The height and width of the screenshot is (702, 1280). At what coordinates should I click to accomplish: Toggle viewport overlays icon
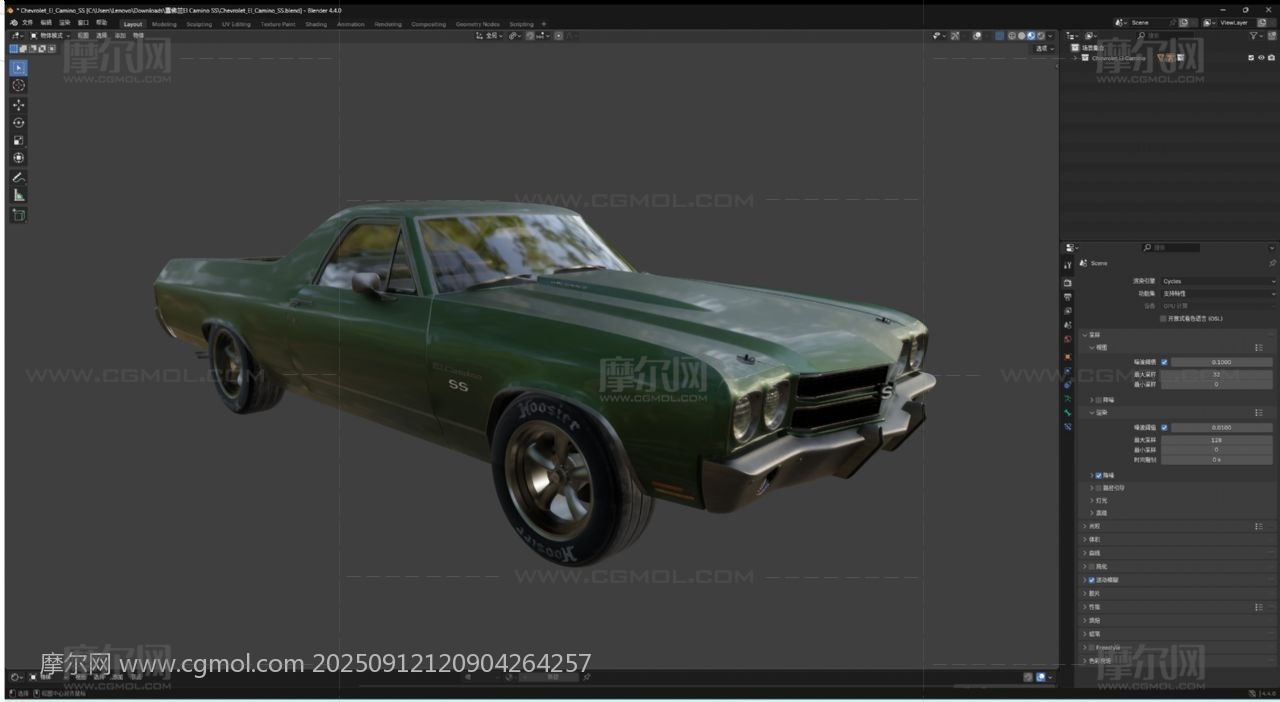tap(977, 36)
